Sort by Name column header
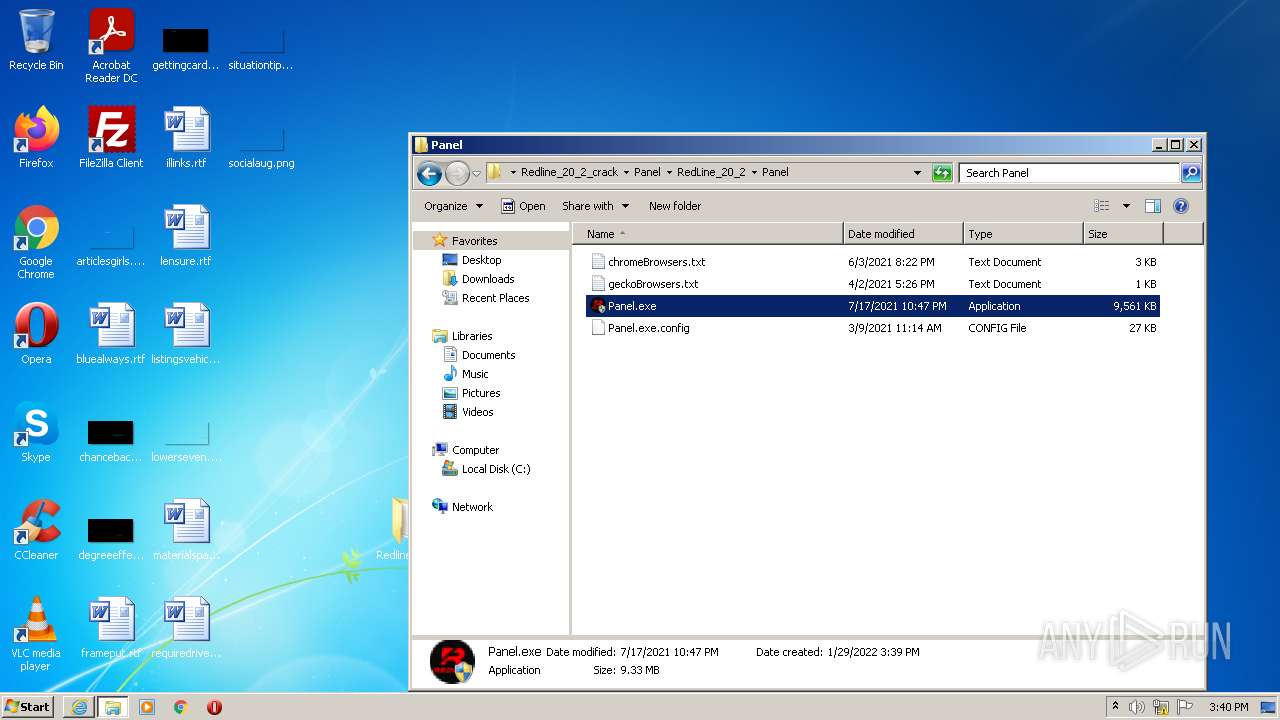Image resolution: width=1280 pixels, height=720 pixels. [x=708, y=234]
